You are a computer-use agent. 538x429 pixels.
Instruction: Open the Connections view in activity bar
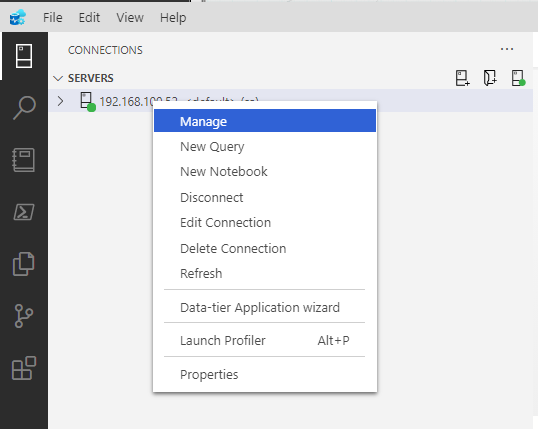click(x=24, y=56)
